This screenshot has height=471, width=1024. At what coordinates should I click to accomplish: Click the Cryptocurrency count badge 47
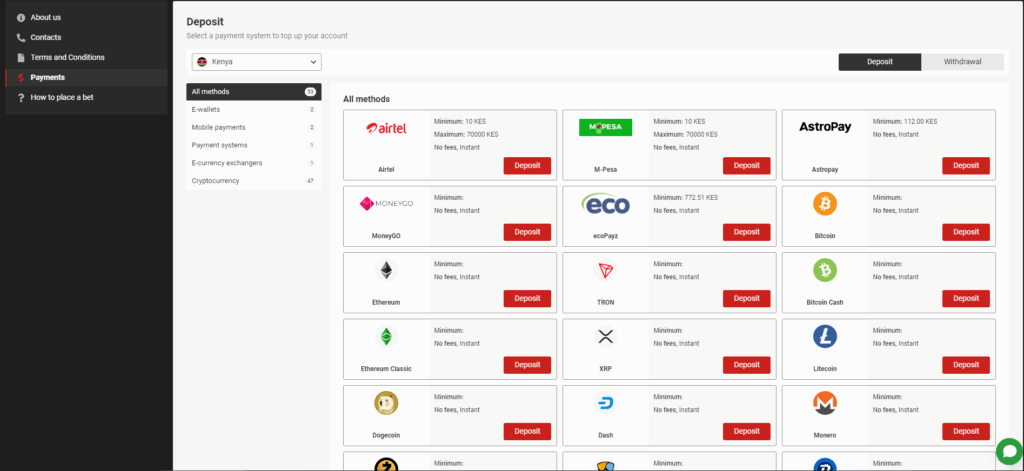pyautogui.click(x=311, y=181)
